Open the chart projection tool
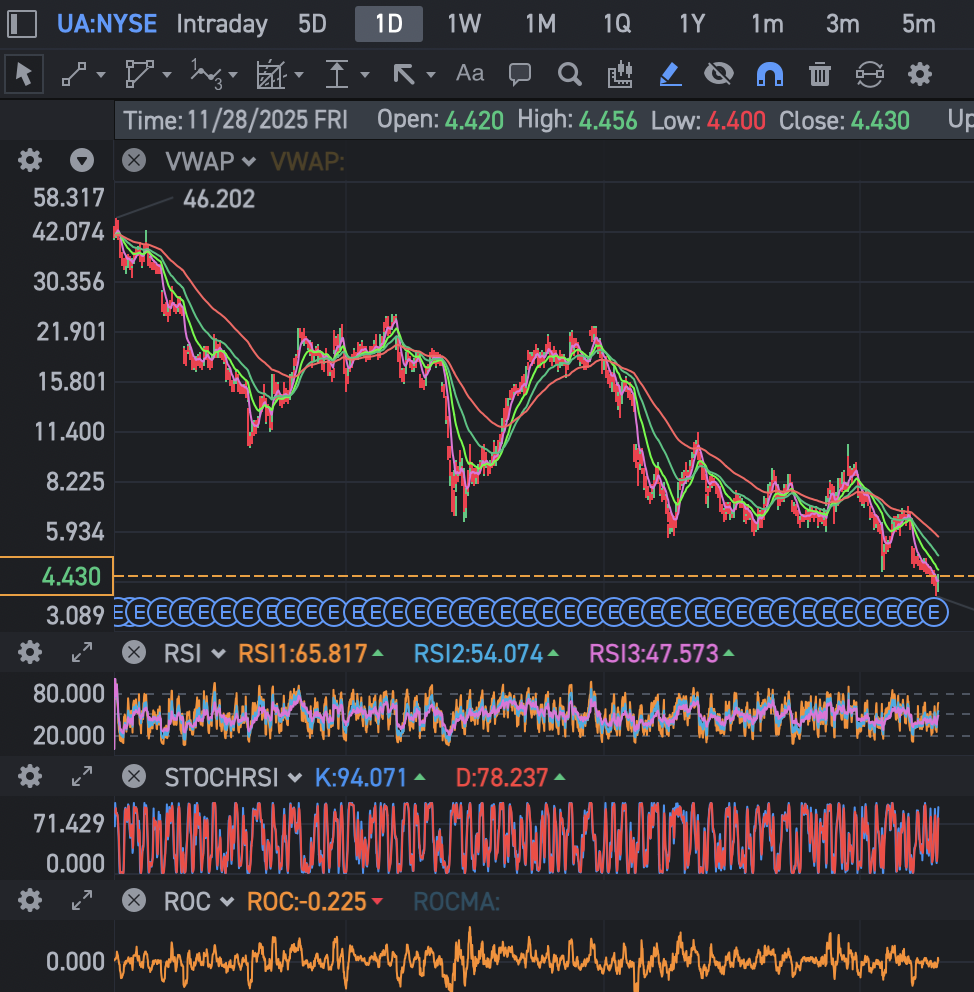This screenshot has height=992, width=974. 271,75
